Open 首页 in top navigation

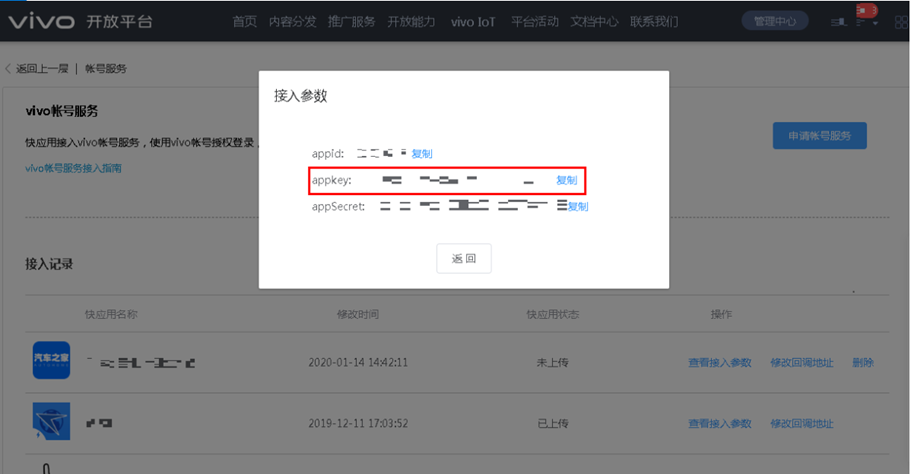(245, 21)
